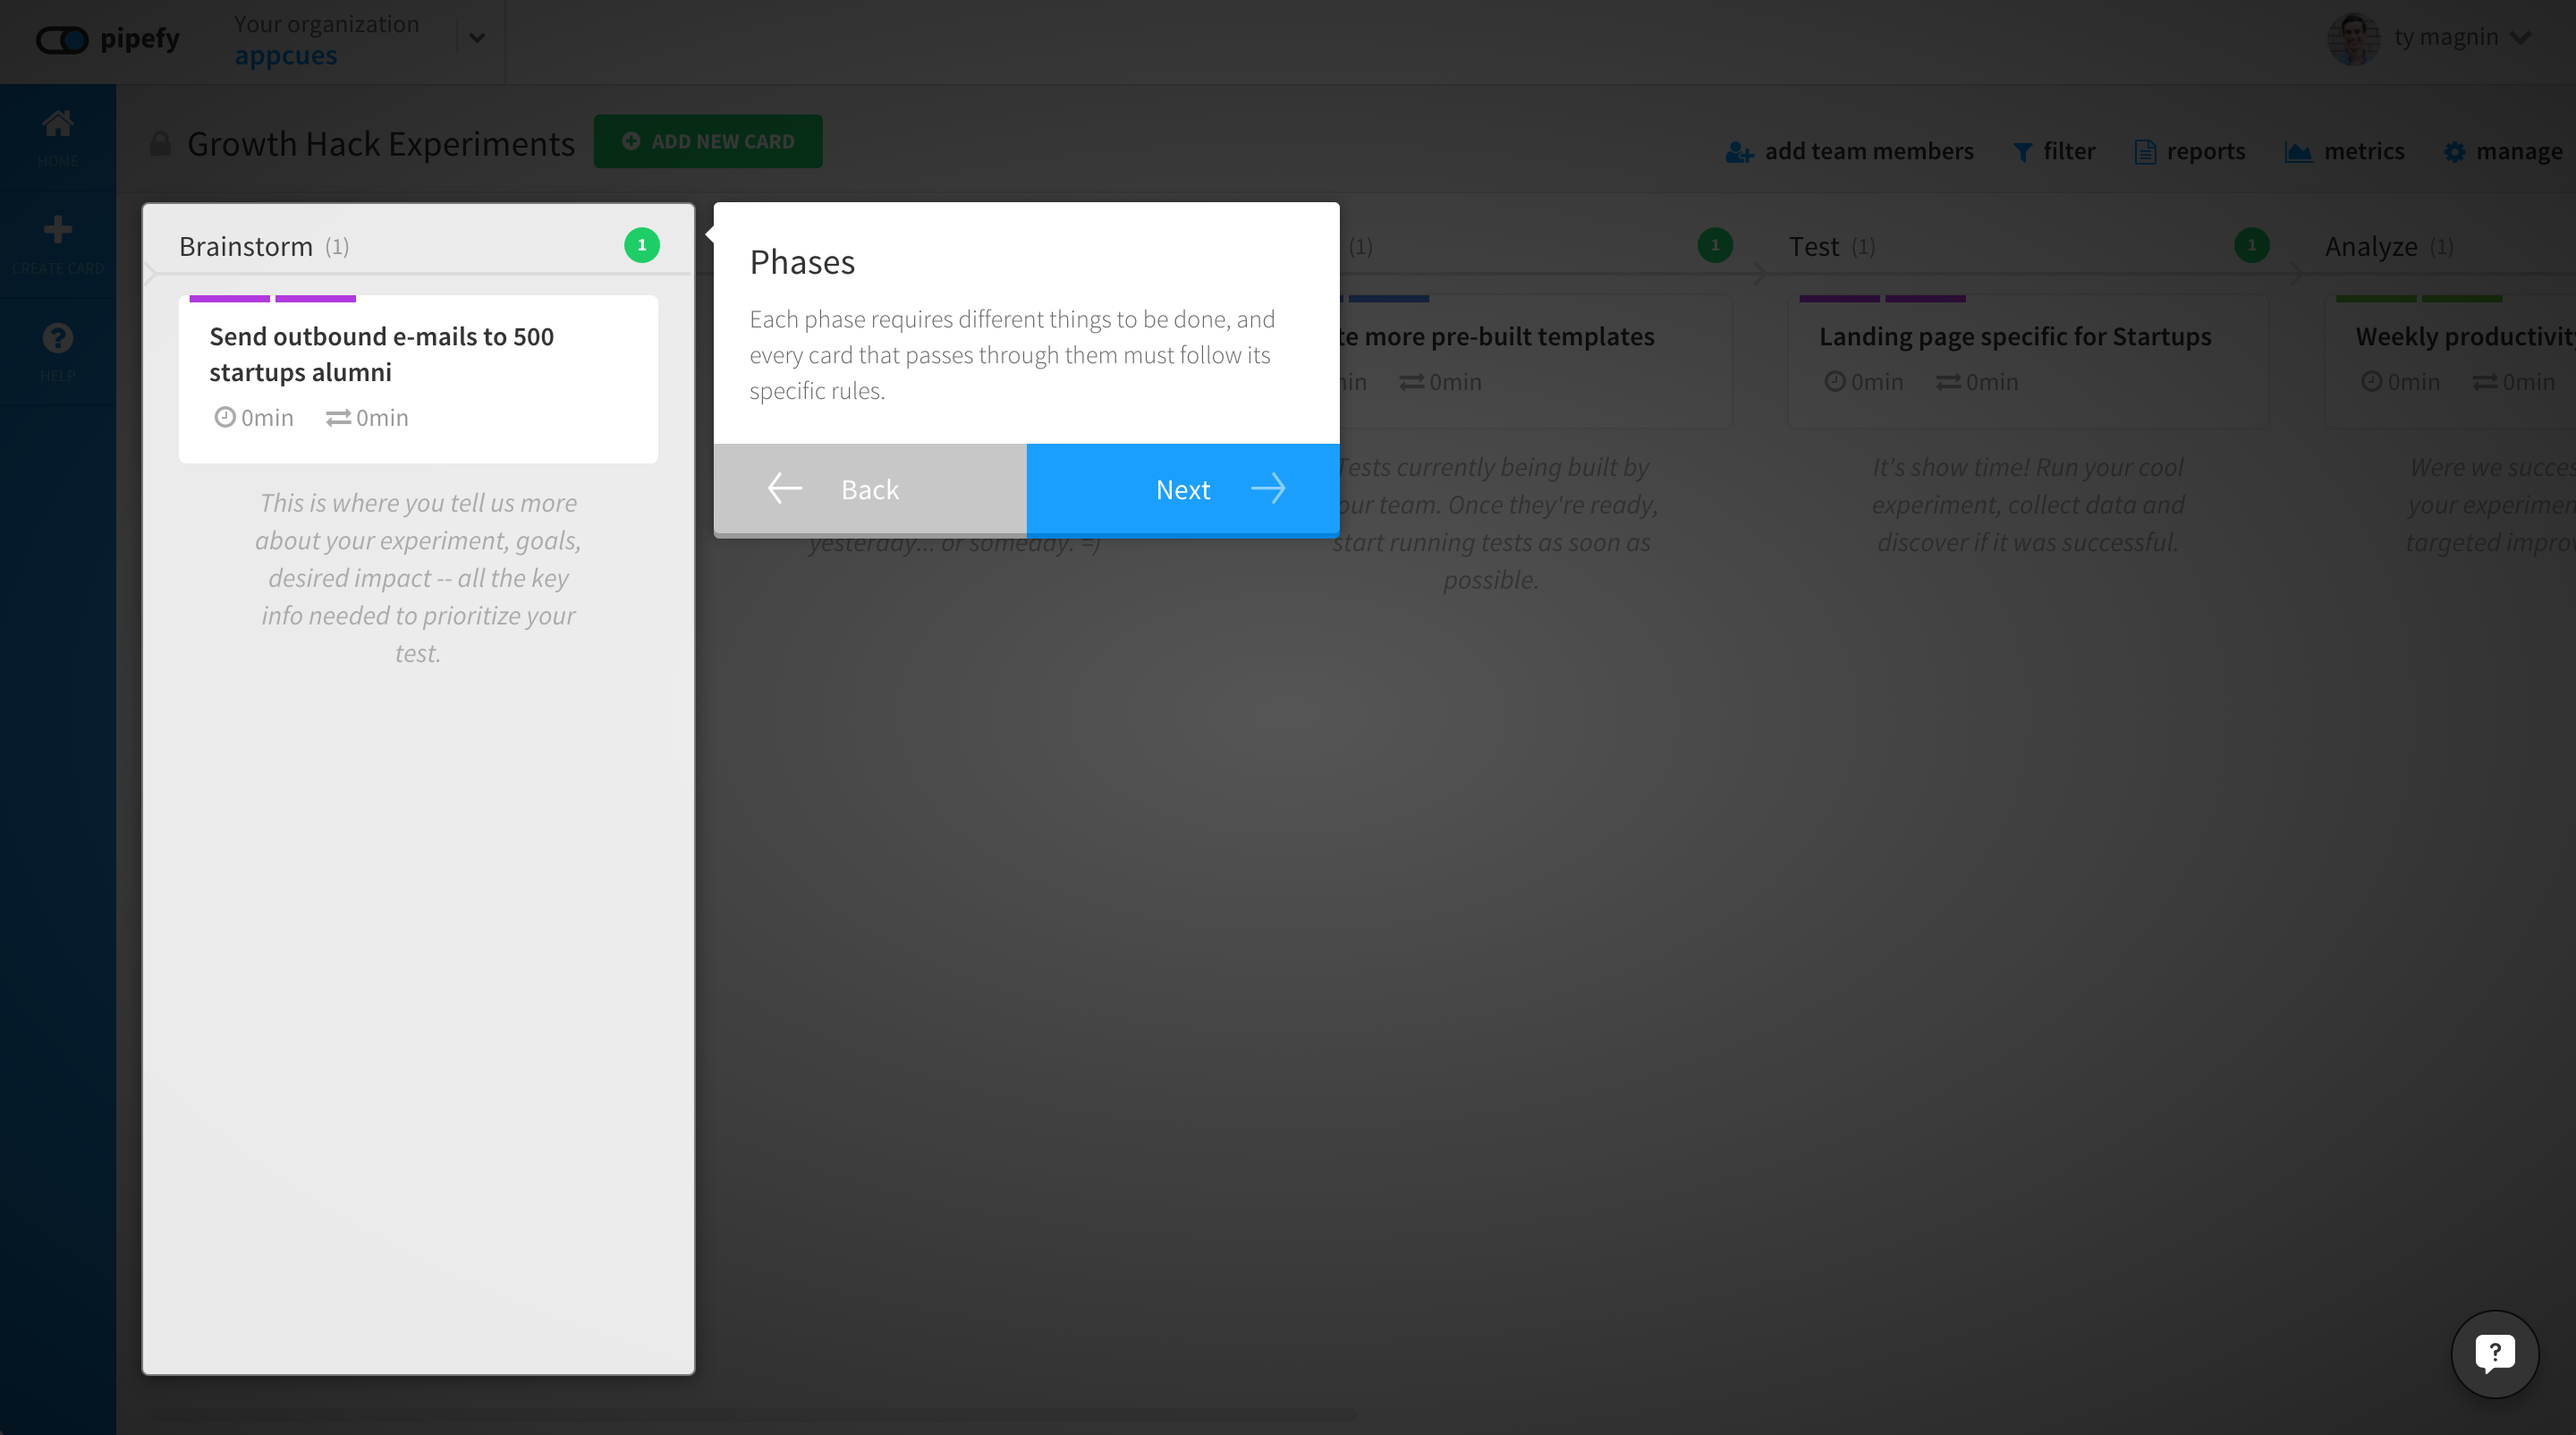The width and height of the screenshot is (2576, 1435).
Task: Click first purple label on Send outbound card
Action: 229,299
